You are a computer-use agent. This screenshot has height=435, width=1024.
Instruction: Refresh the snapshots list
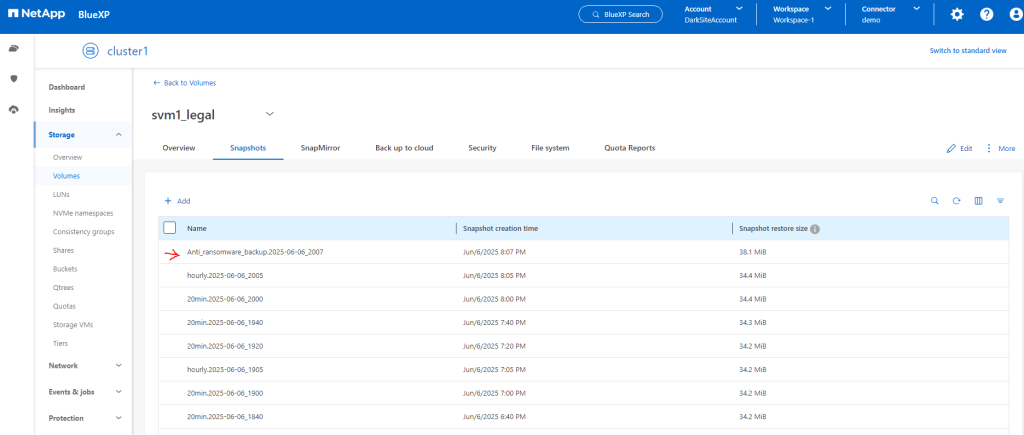point(957,201)
